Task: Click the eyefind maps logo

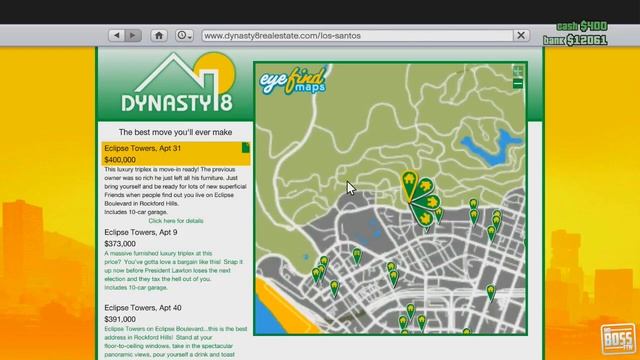Action: coord(292,80)
